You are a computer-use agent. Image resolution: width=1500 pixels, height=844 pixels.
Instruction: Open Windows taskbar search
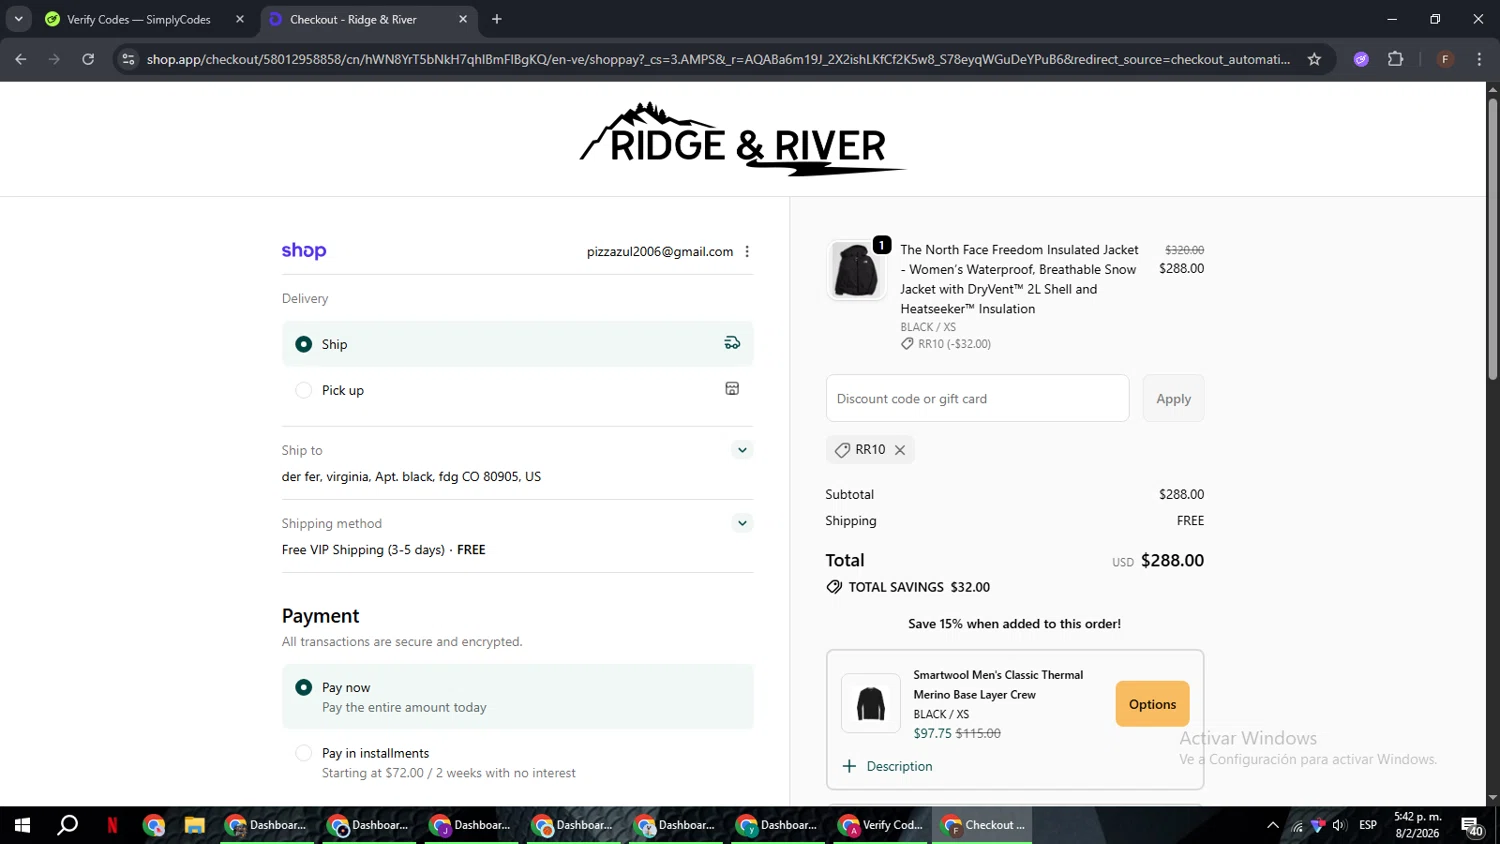[x=67, y=825]
